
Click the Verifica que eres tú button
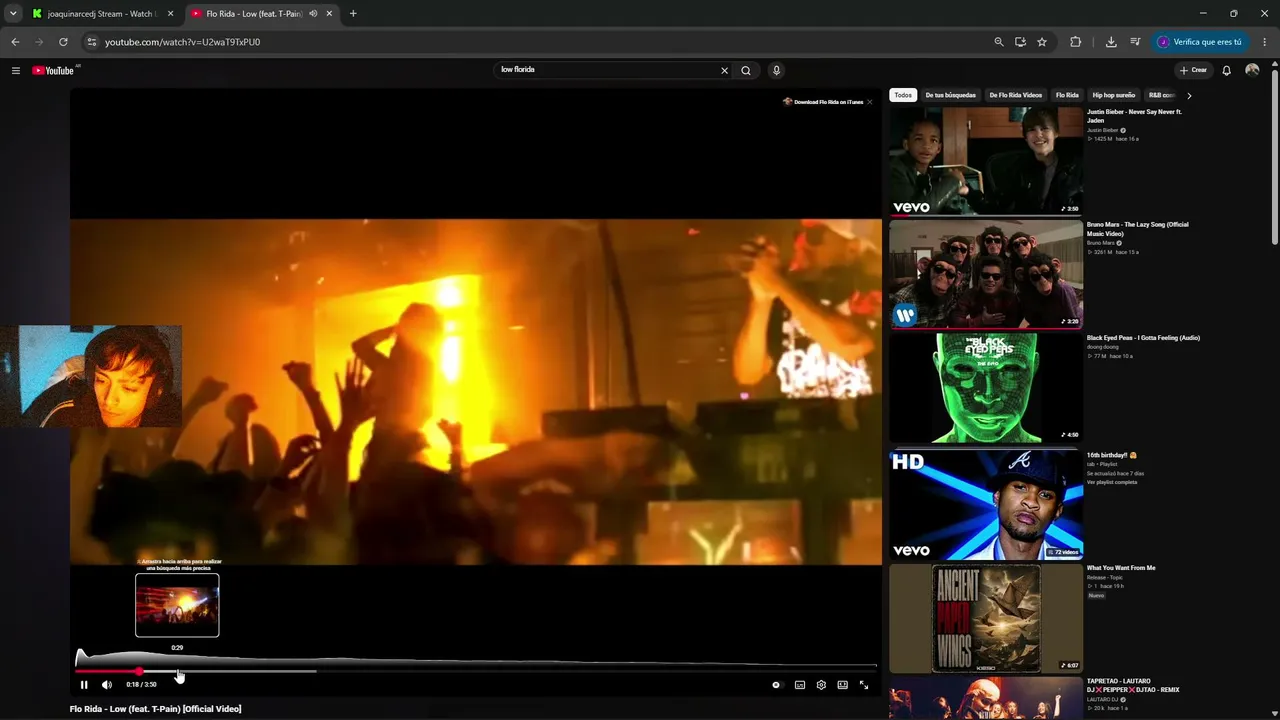coord(1199,42)
